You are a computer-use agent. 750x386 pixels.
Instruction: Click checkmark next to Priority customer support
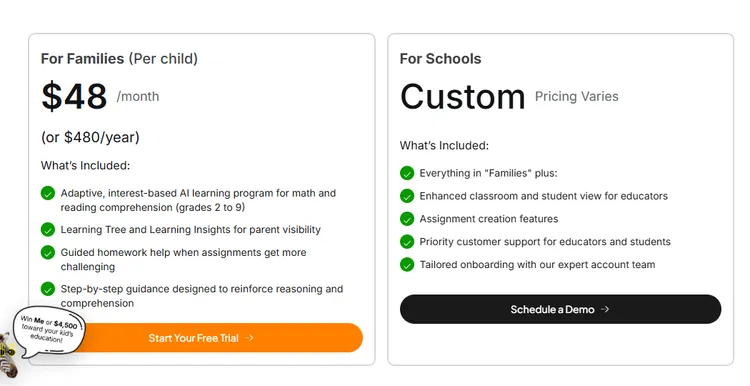coord(407,242)
